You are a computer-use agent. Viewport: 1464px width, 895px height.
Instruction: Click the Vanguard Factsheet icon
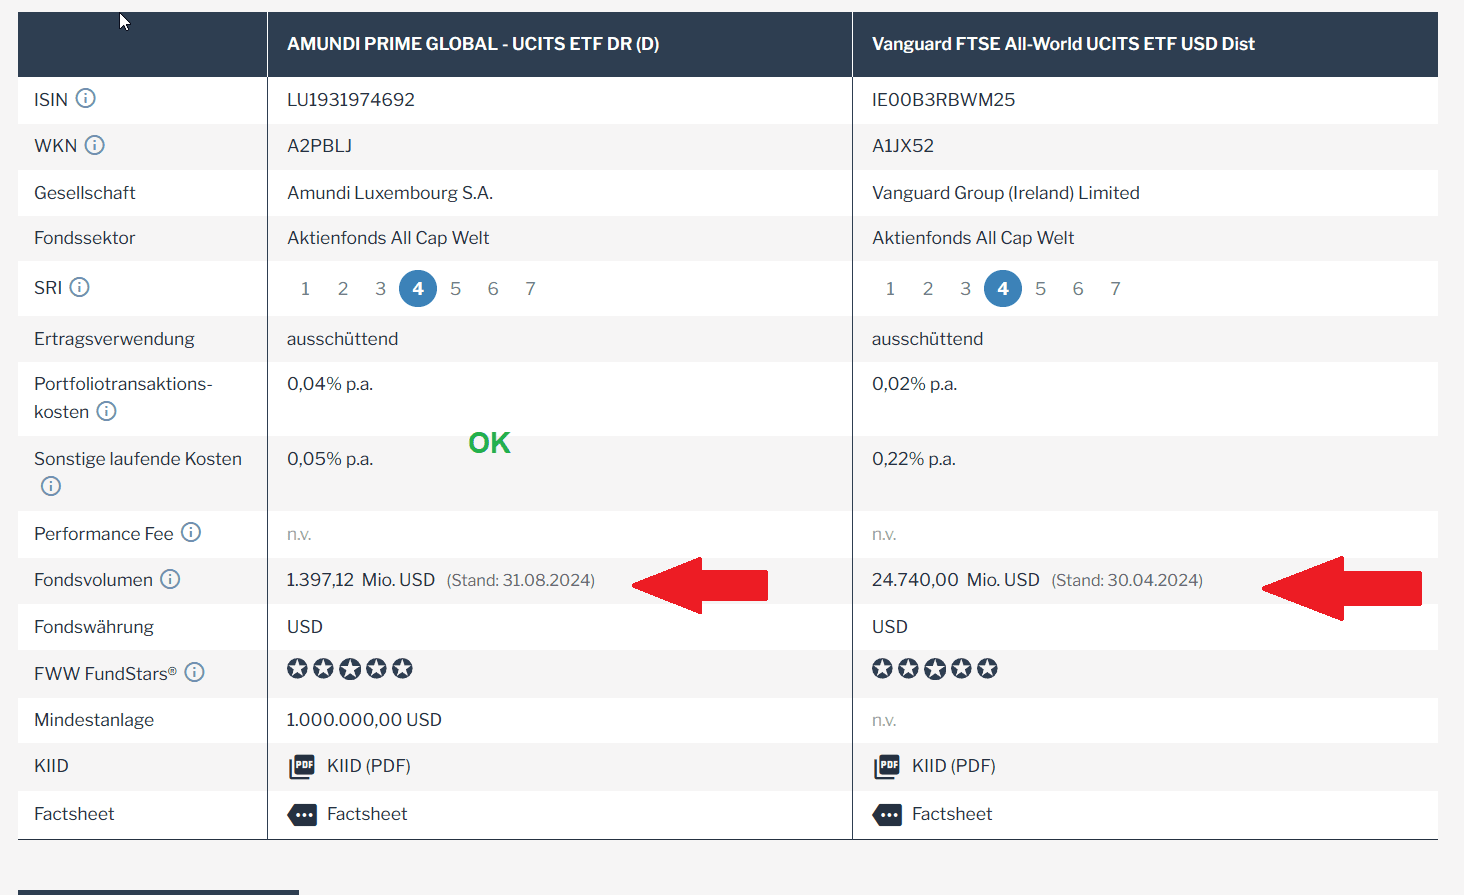point(887,814)
